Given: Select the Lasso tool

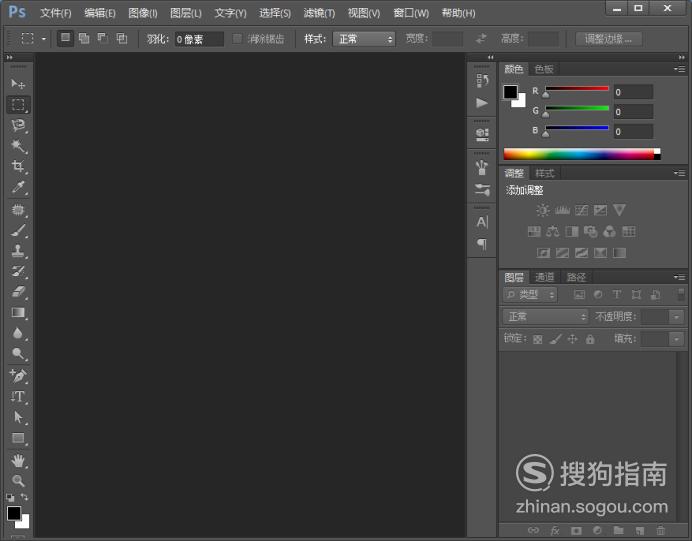Looking at the screenshot, I should [18, 125].
